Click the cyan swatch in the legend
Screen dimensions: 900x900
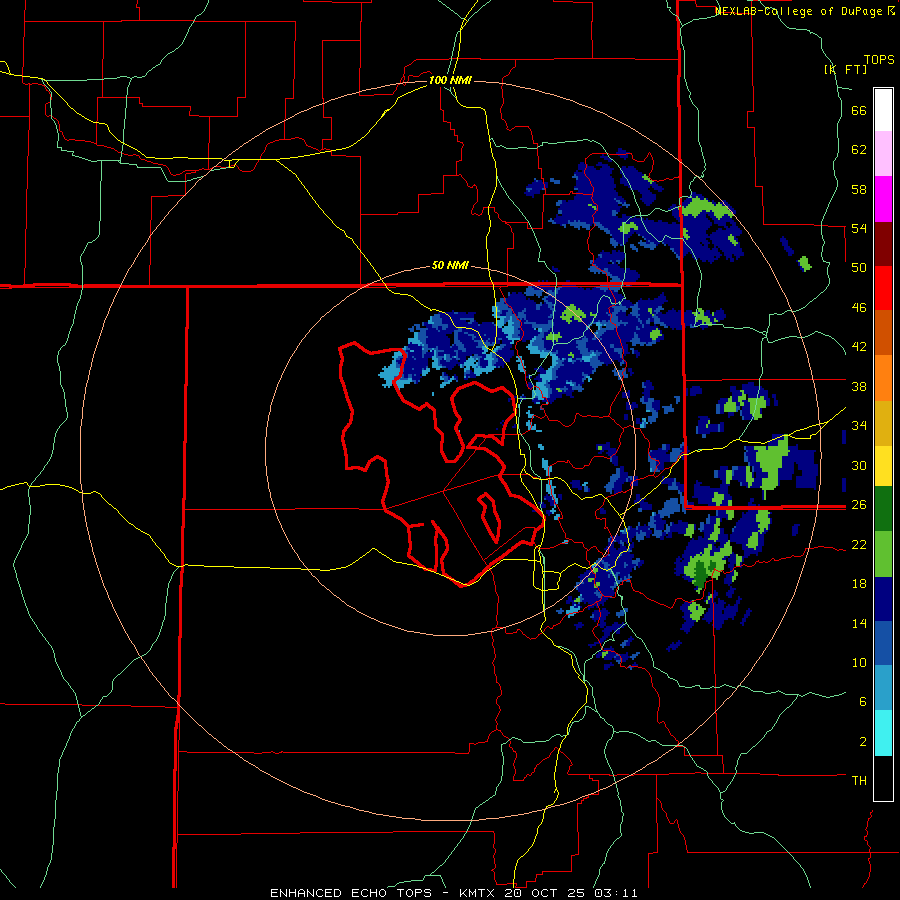click(x=883, y=734)
